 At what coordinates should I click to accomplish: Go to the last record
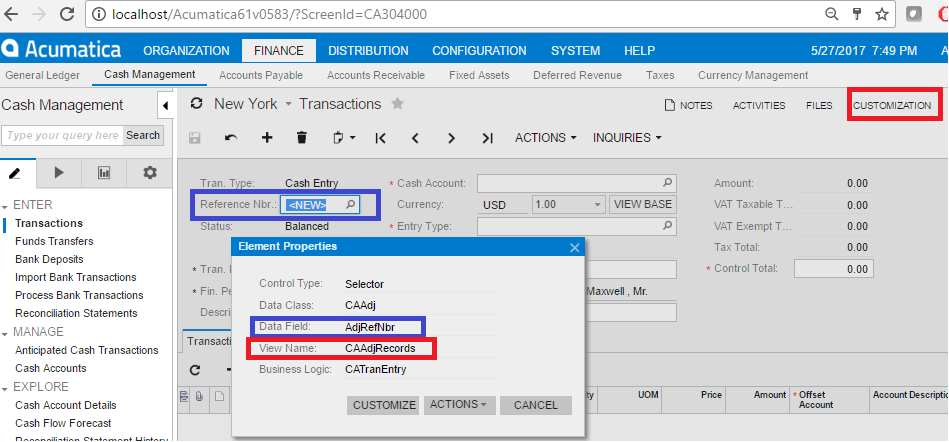click(x=488, y=138)
